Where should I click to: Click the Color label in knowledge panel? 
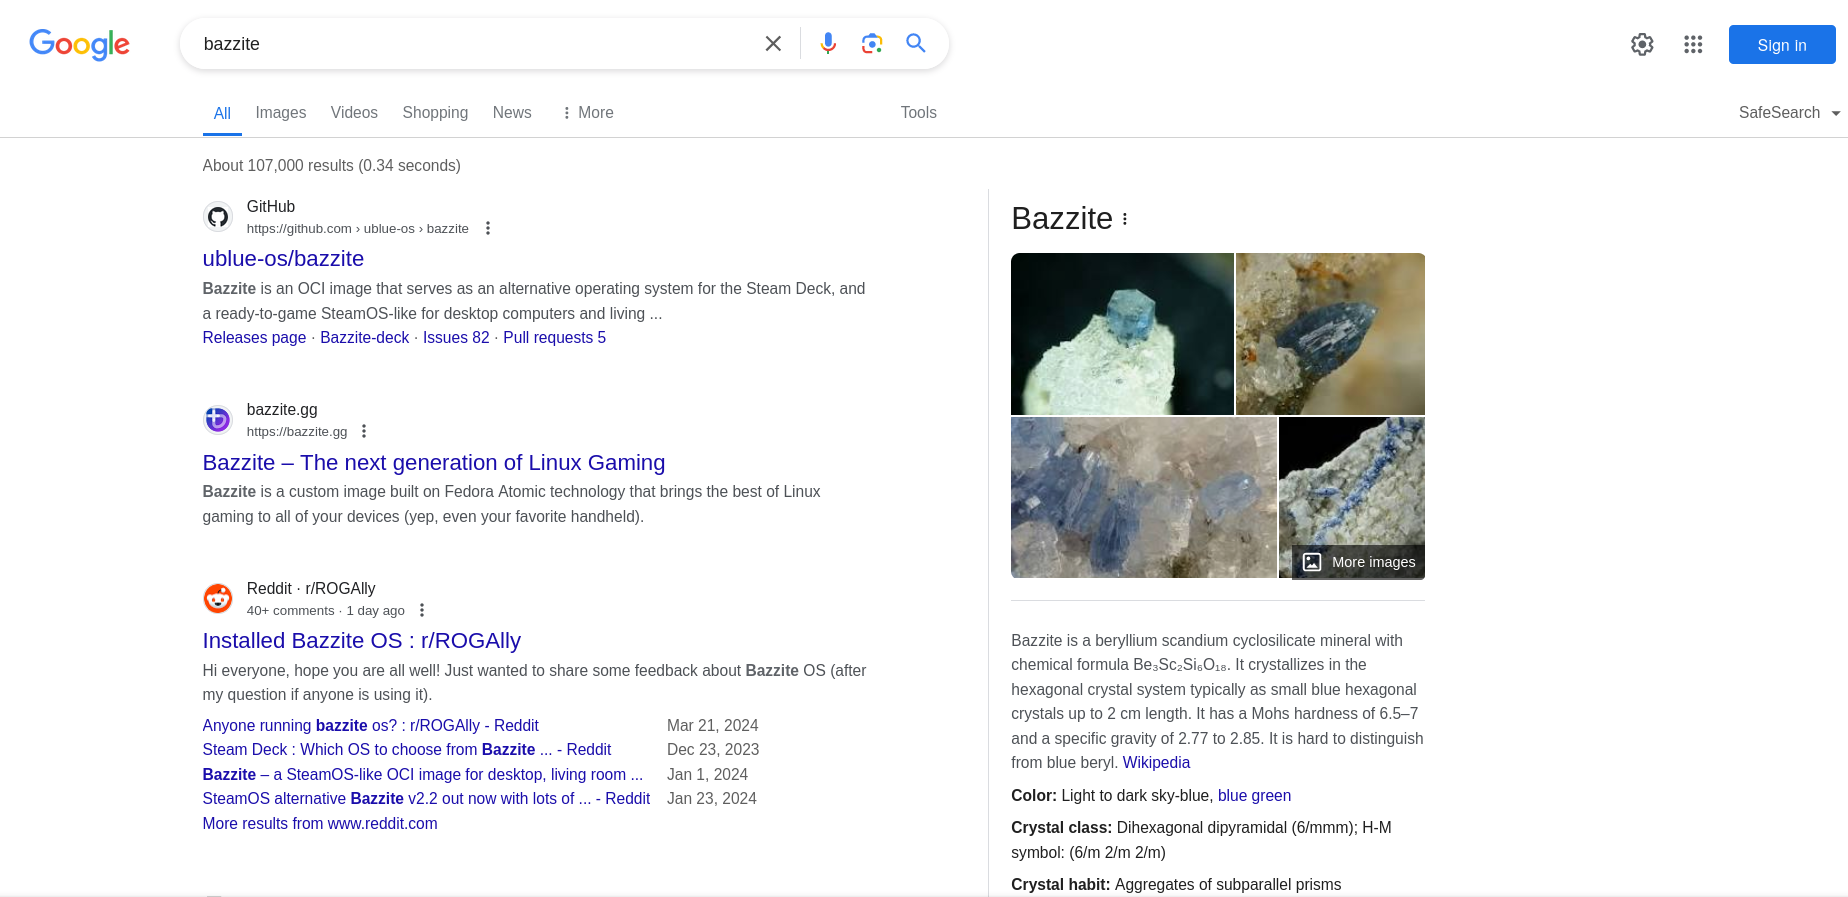[1034, 796]
